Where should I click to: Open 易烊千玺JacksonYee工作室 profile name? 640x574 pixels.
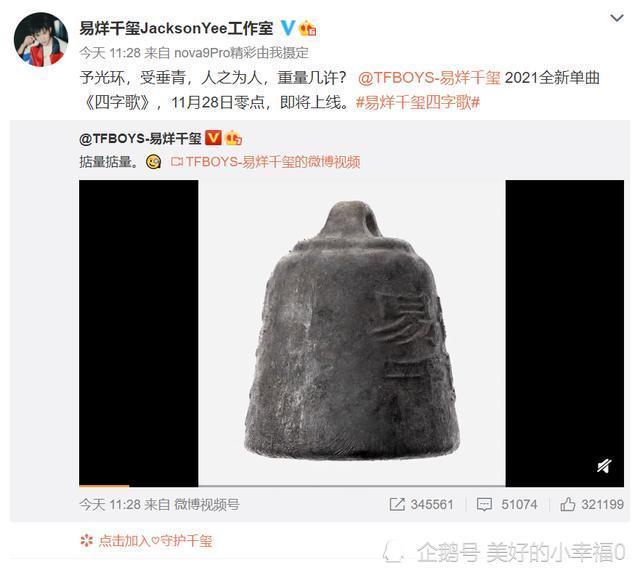pyautogui.click(x=176, y=28)
